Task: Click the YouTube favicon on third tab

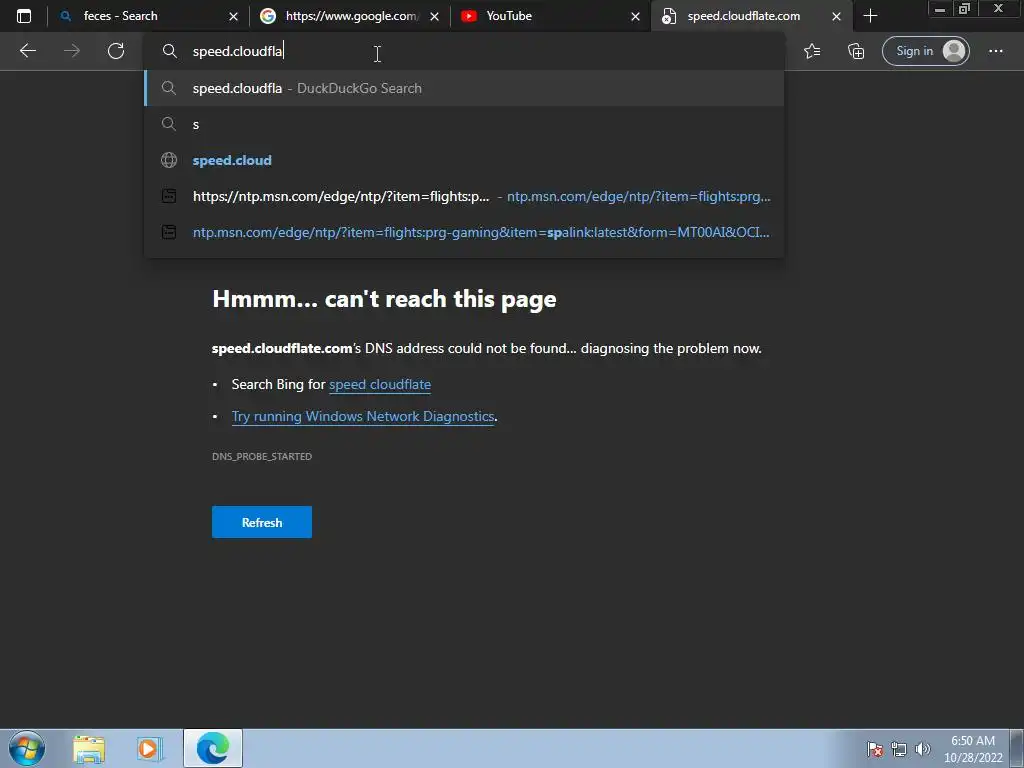Action: (469, 16)
